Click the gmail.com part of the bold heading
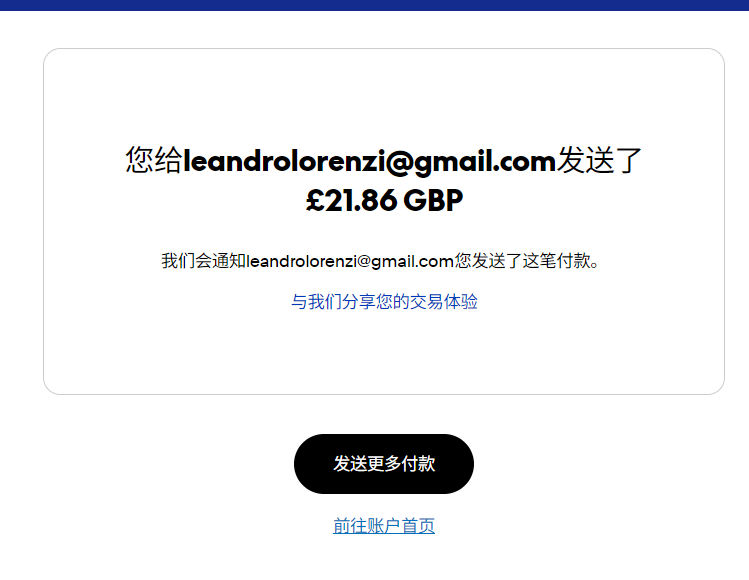The height and width of the screenshot is (580, 749). click(x=485, y=162)
